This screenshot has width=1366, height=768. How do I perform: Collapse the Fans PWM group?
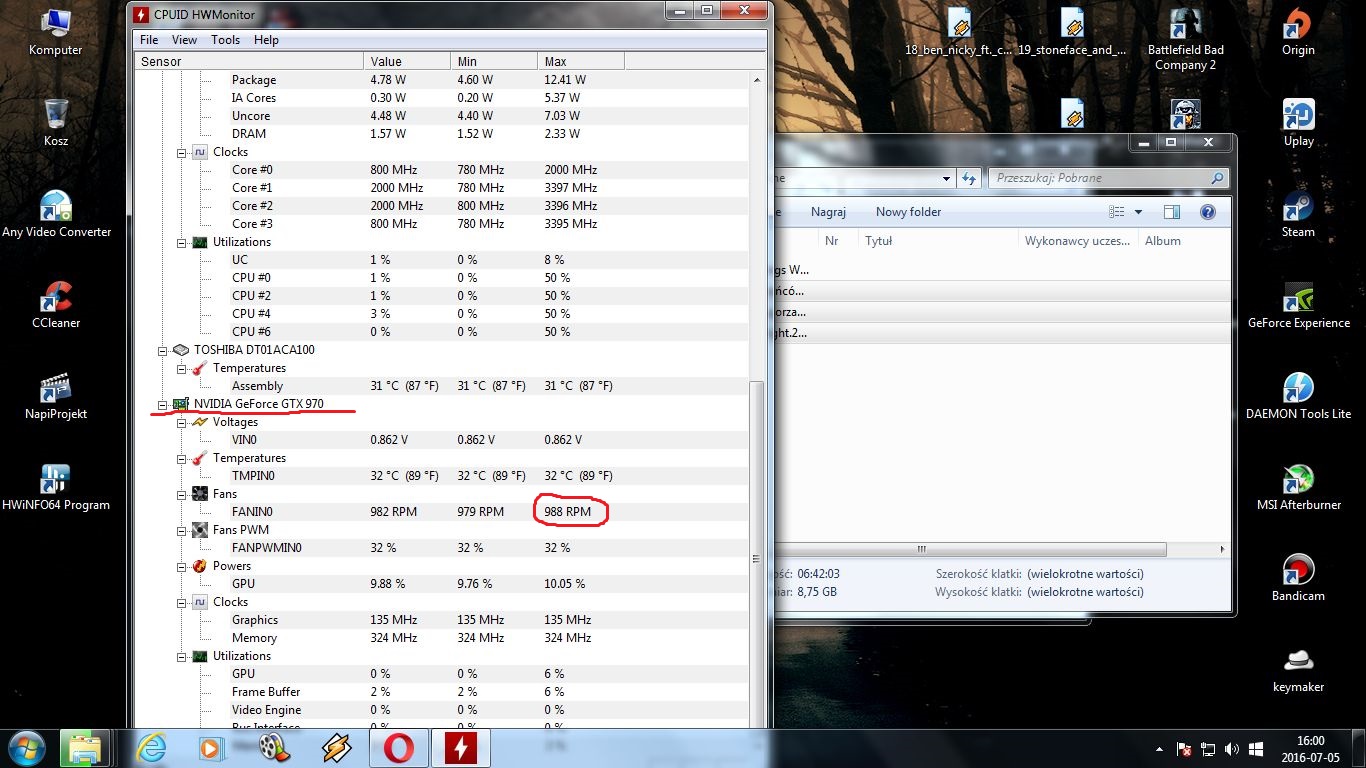click(x=182, y=530)
